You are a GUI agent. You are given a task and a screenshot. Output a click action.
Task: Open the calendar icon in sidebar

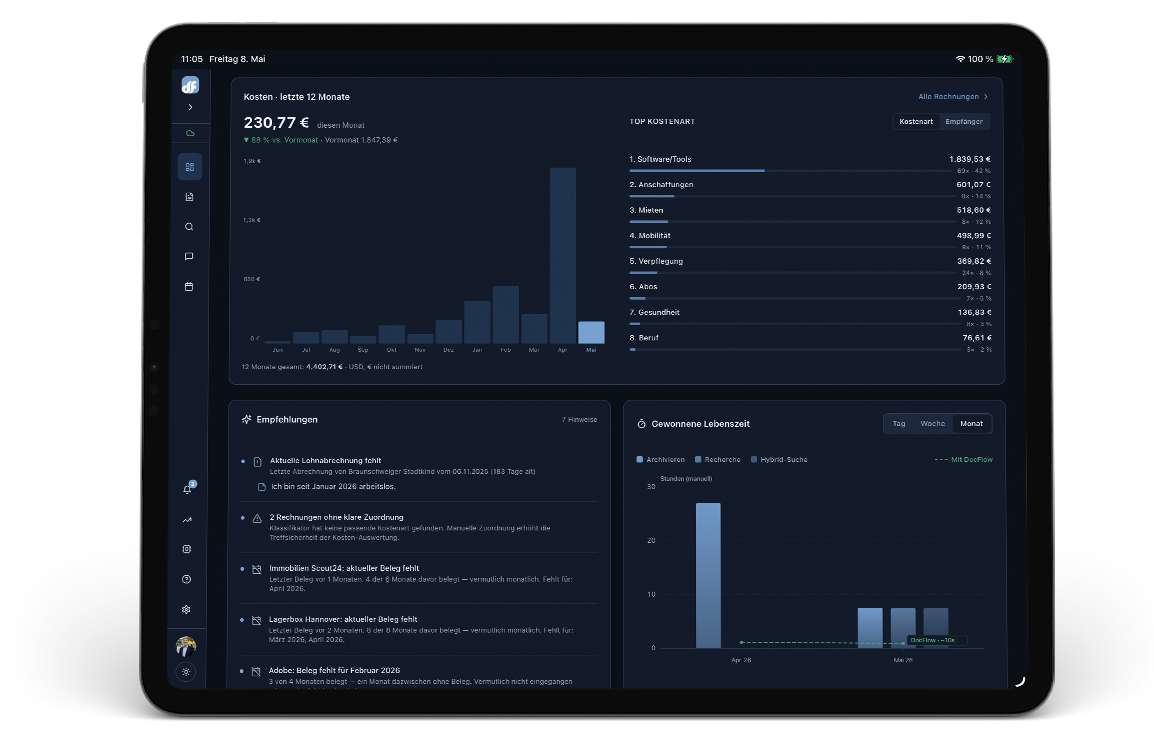click(189, 287)
